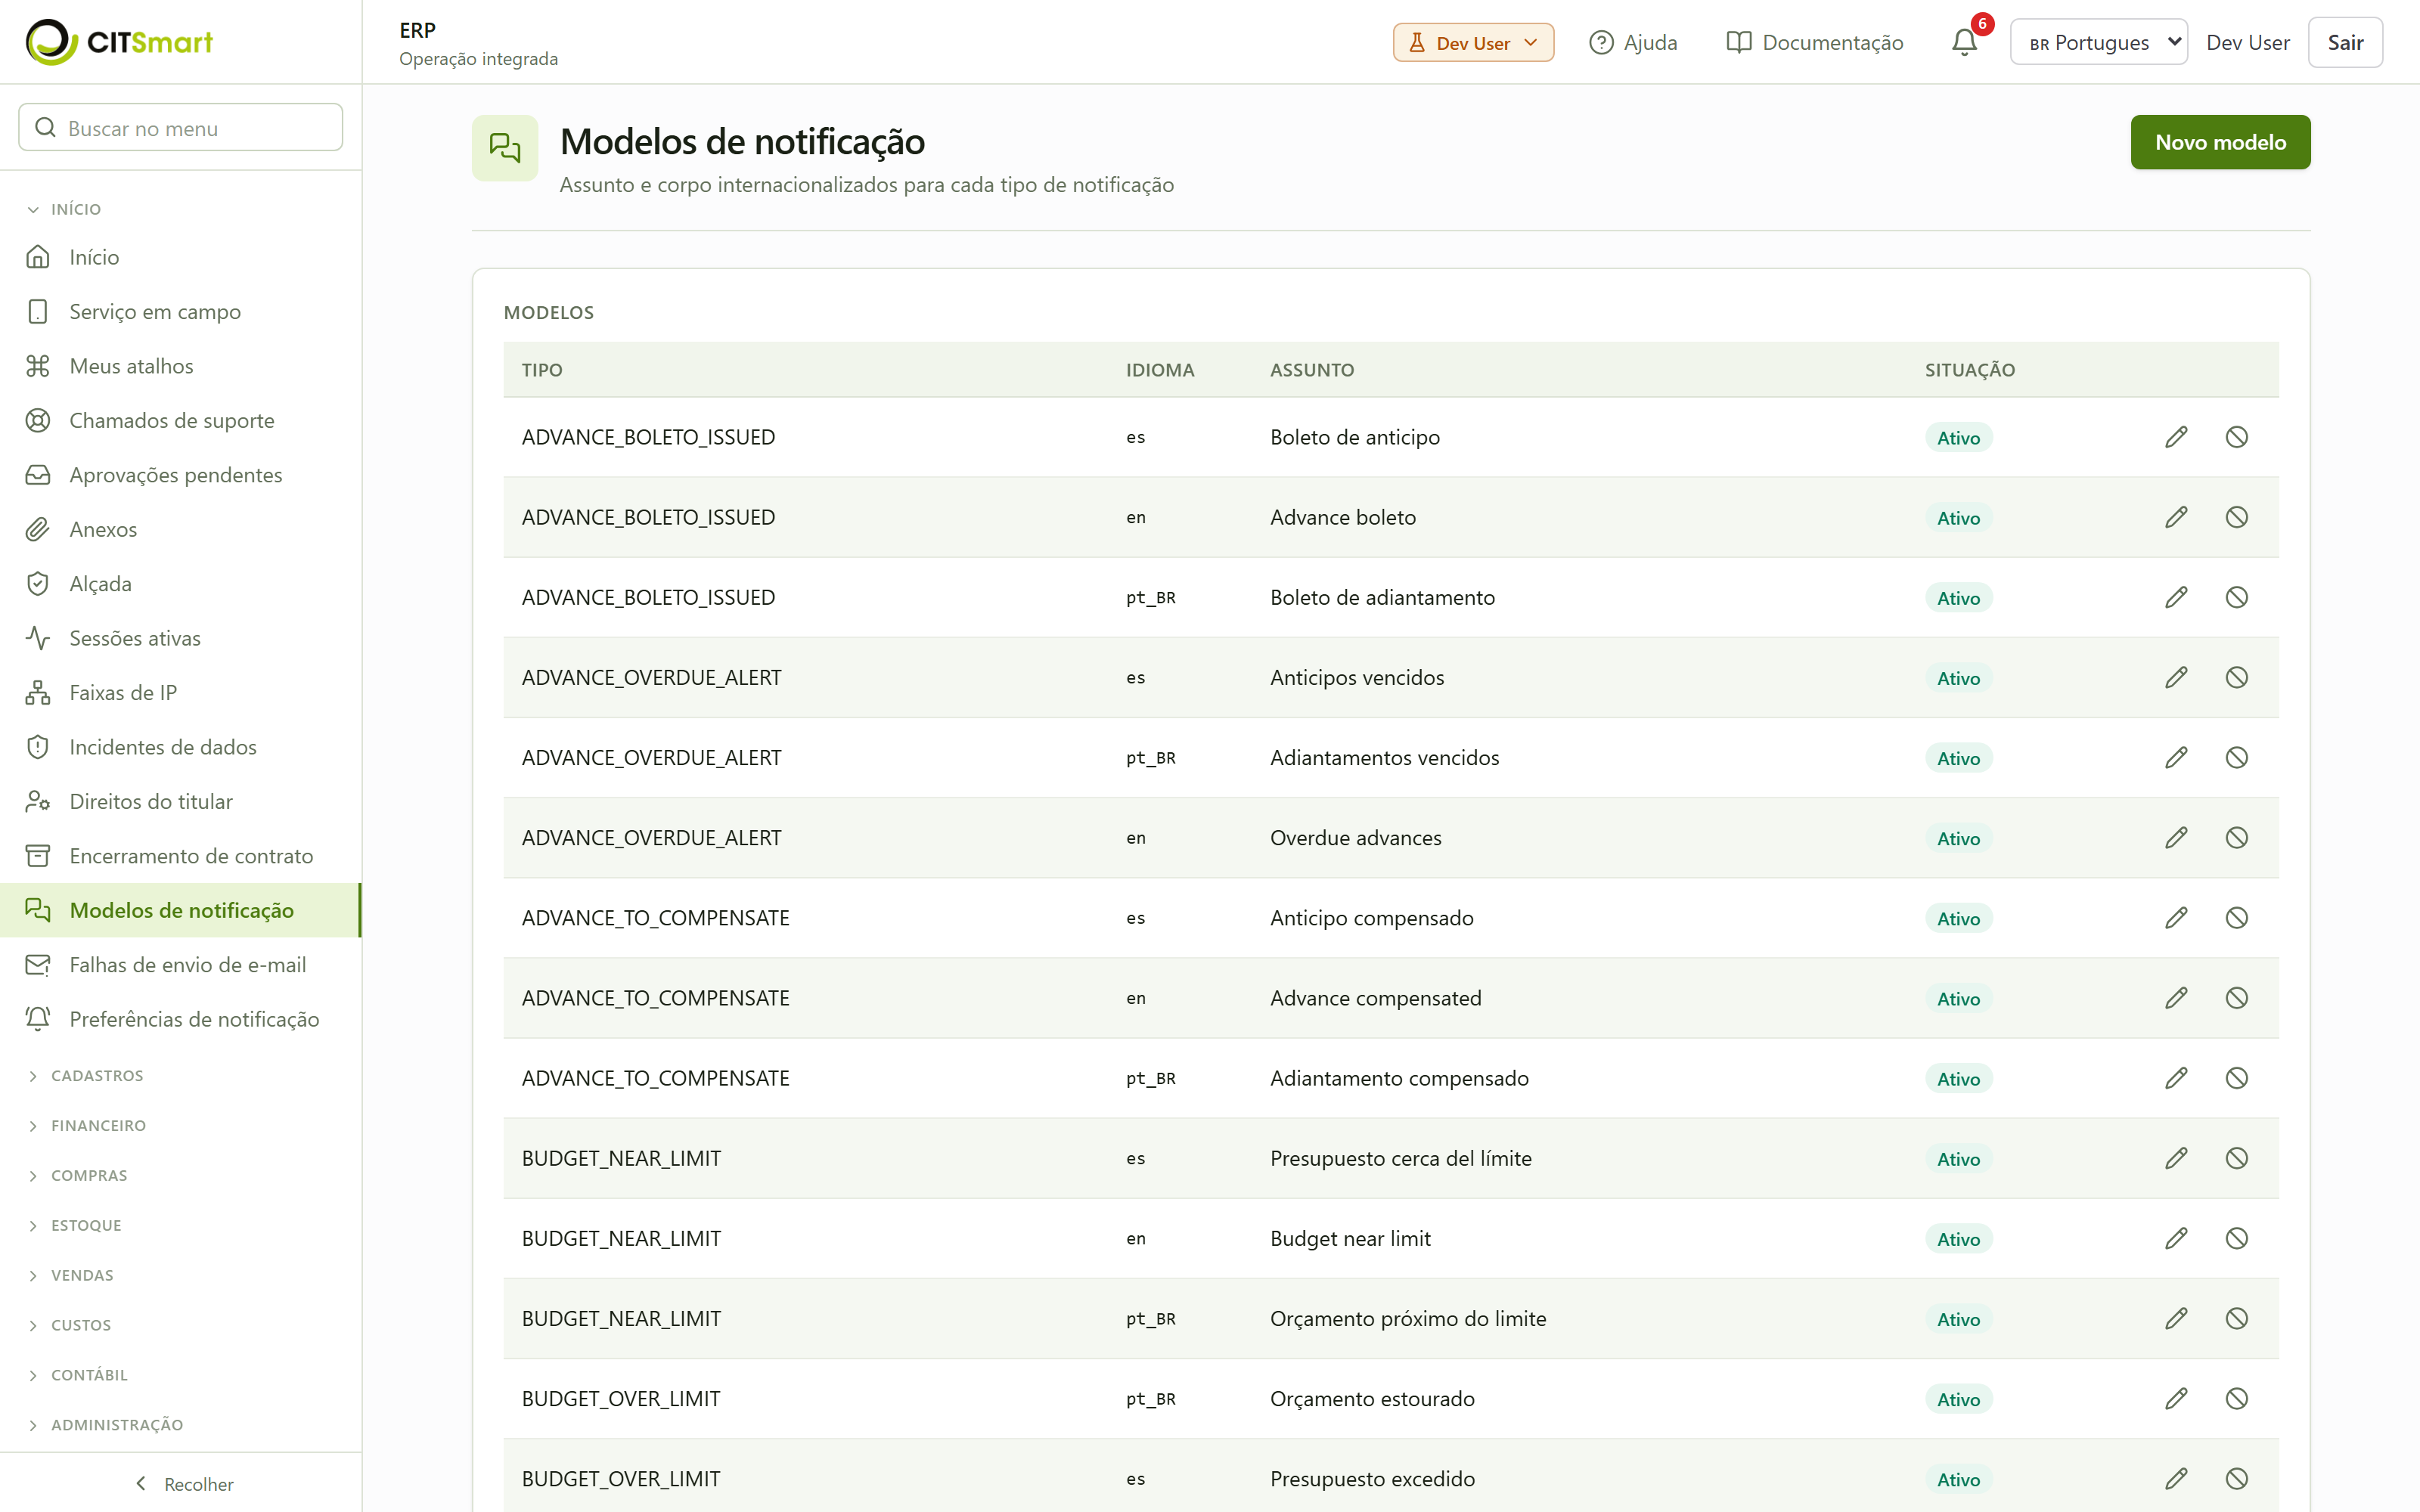The height and width of the screenshot is (1512, 2420).
Task: Edit the 'Anticipo compensado' model
Action: pos(2176,917)
